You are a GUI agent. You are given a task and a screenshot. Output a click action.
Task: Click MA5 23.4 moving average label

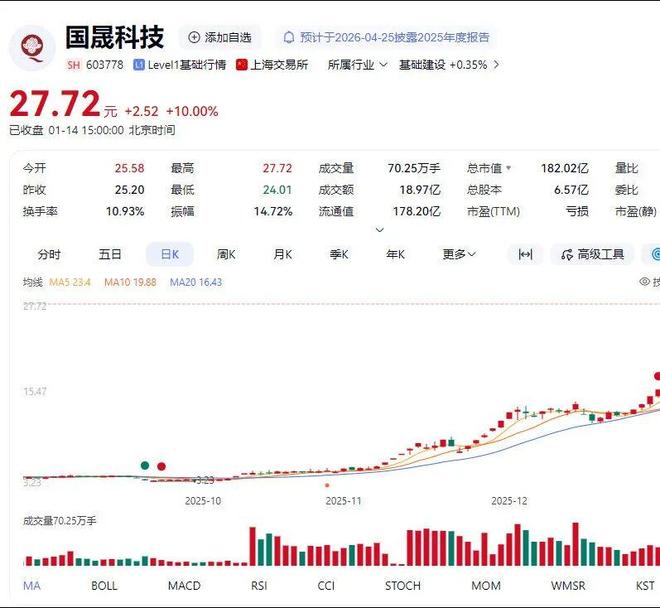point(70,282)
